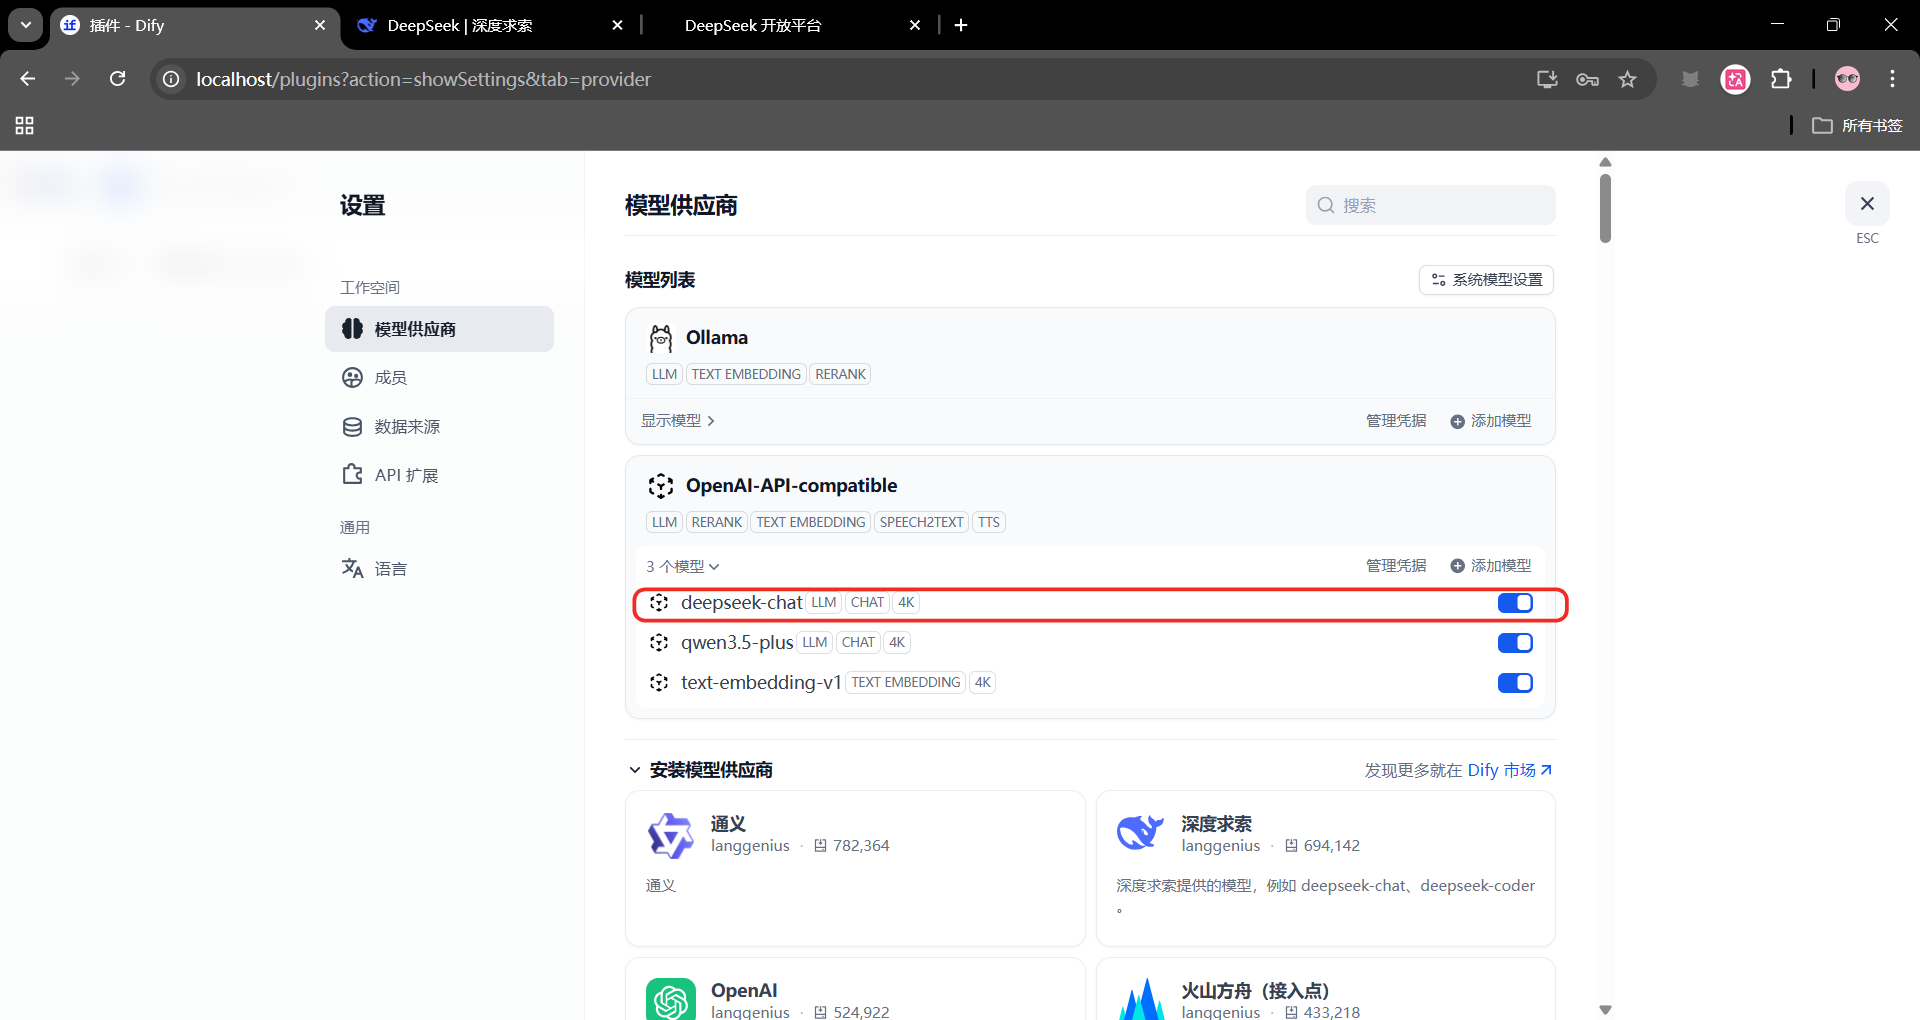The height and width of the screenshot is (1020, 1920).
Task: Open the browser profile avatar
Action: pyautogui.click(x=1847, y=79)
